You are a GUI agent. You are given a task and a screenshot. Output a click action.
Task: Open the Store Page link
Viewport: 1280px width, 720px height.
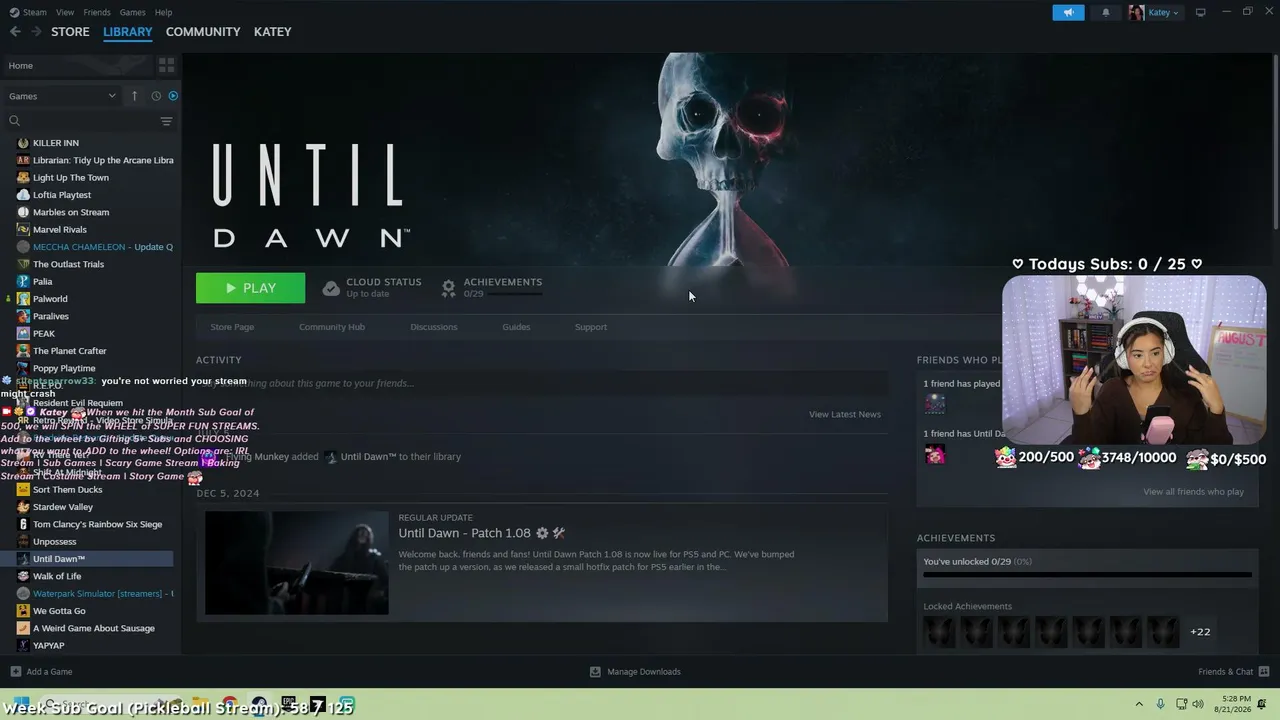[232, 327]
